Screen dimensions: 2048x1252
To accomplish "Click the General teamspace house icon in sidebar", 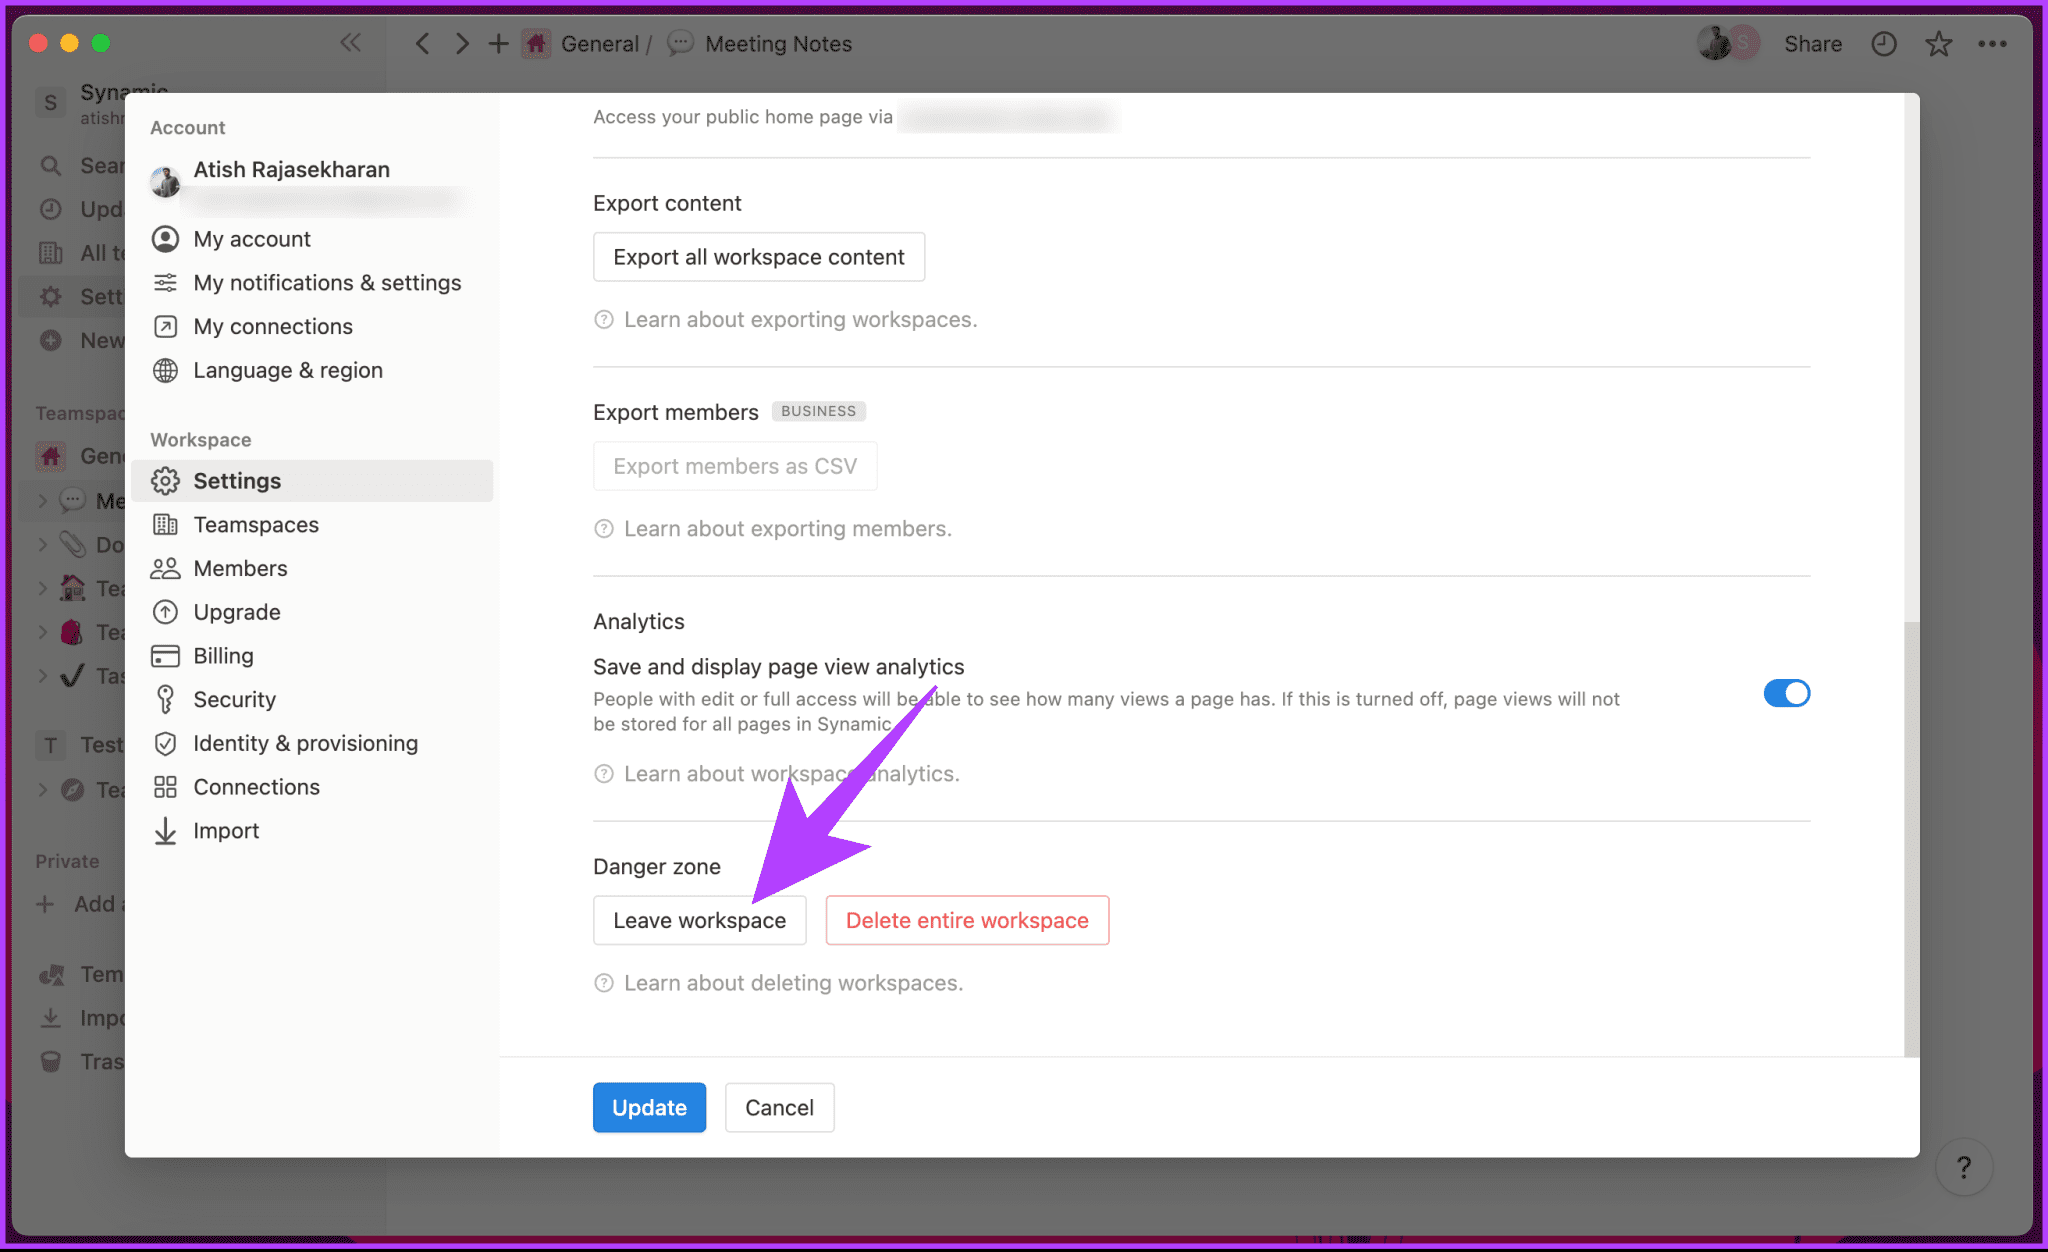I will tap(51, 456).
